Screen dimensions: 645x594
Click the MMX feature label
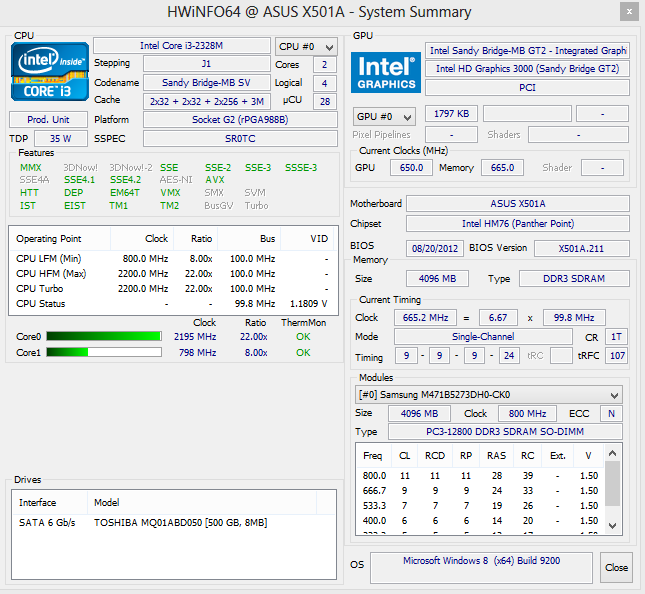click(31, 168)
